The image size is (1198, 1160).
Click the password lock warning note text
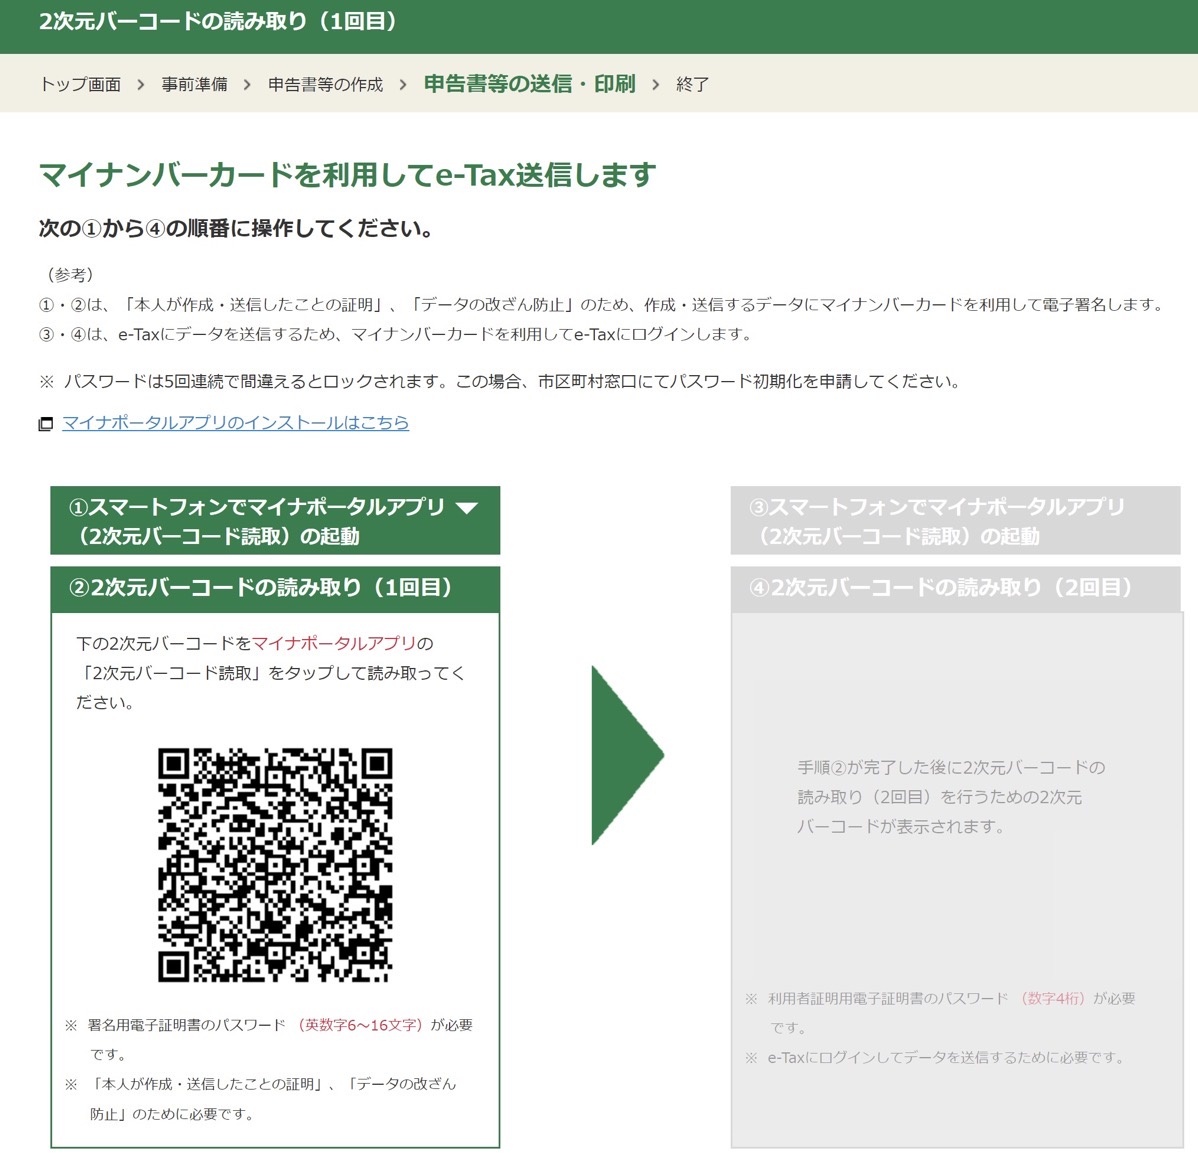click(500, 381)
